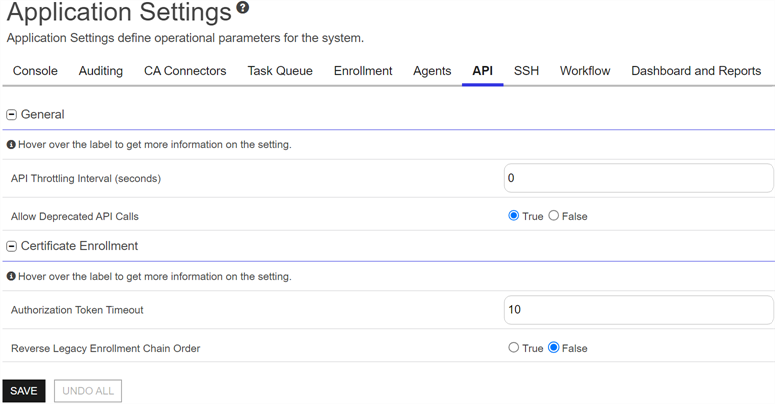Click the General section heading text
Image resolution: width=775 pixels, height=404 pixels.
(43, 115)
